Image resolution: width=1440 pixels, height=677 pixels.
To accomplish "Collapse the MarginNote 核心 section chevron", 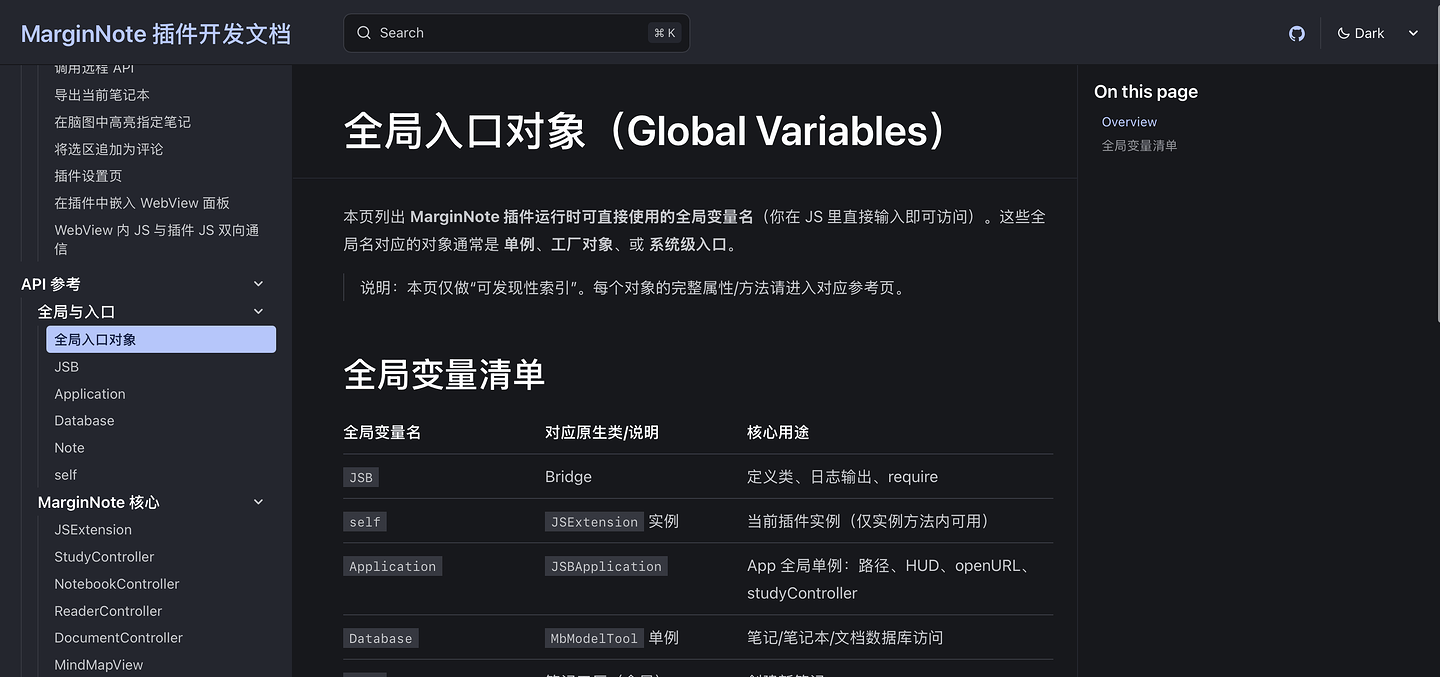I will [x=258, y=502].
